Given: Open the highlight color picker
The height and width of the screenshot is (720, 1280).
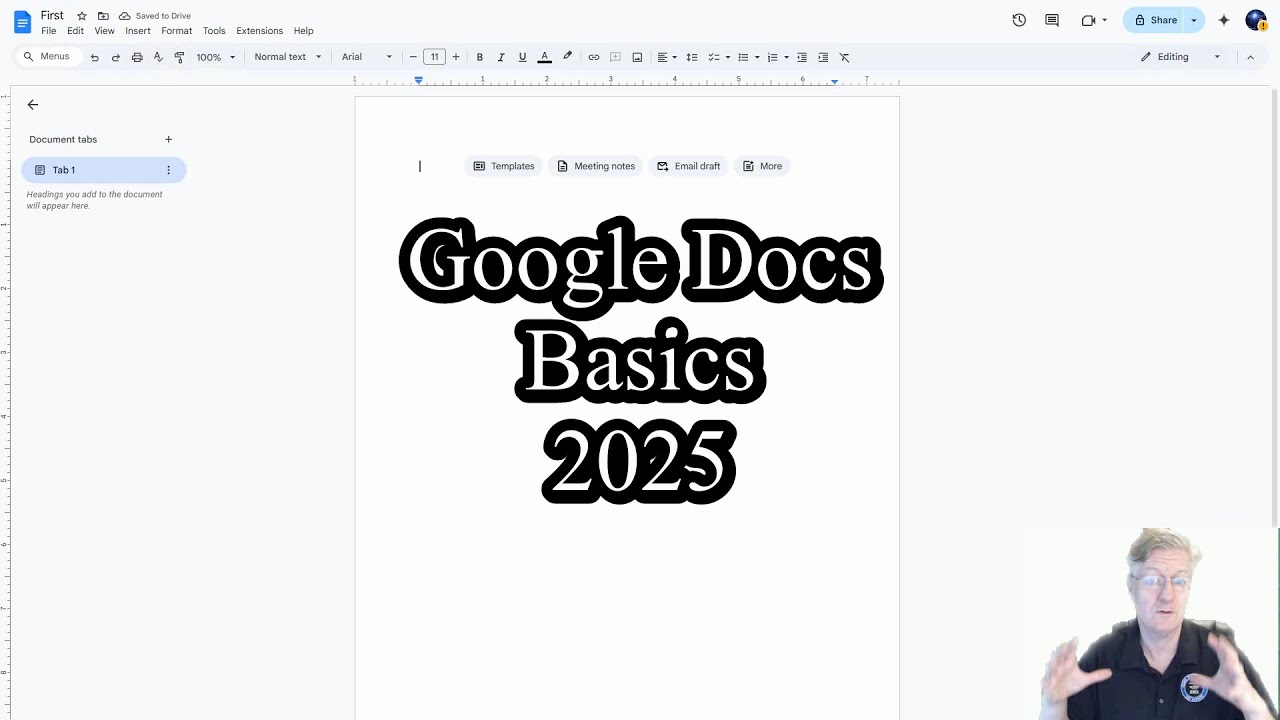Looking at the screenshot, I should (x=567, y=57).
